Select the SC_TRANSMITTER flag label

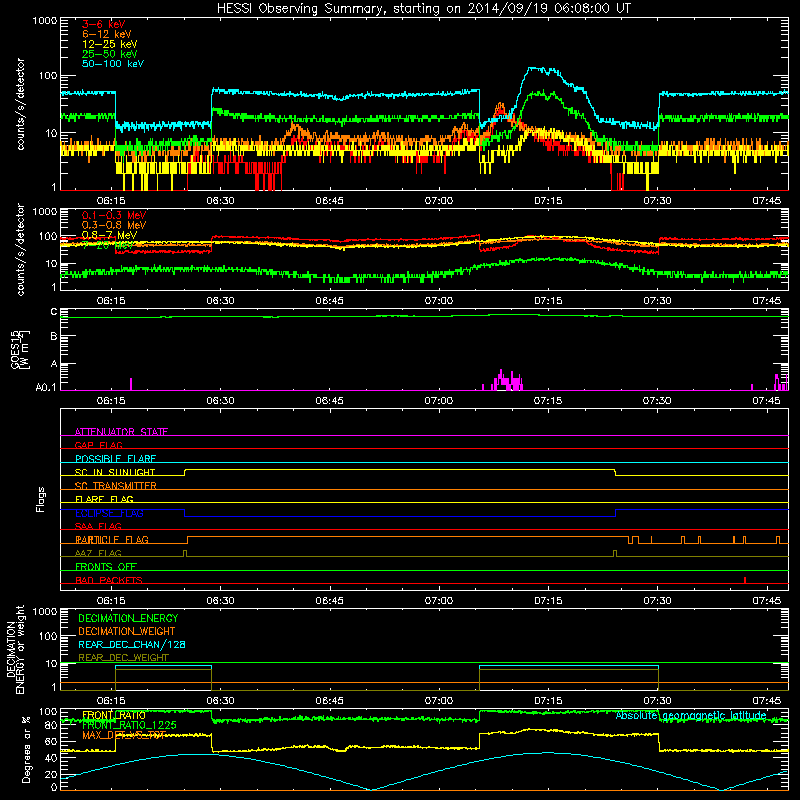click(115, 486)
